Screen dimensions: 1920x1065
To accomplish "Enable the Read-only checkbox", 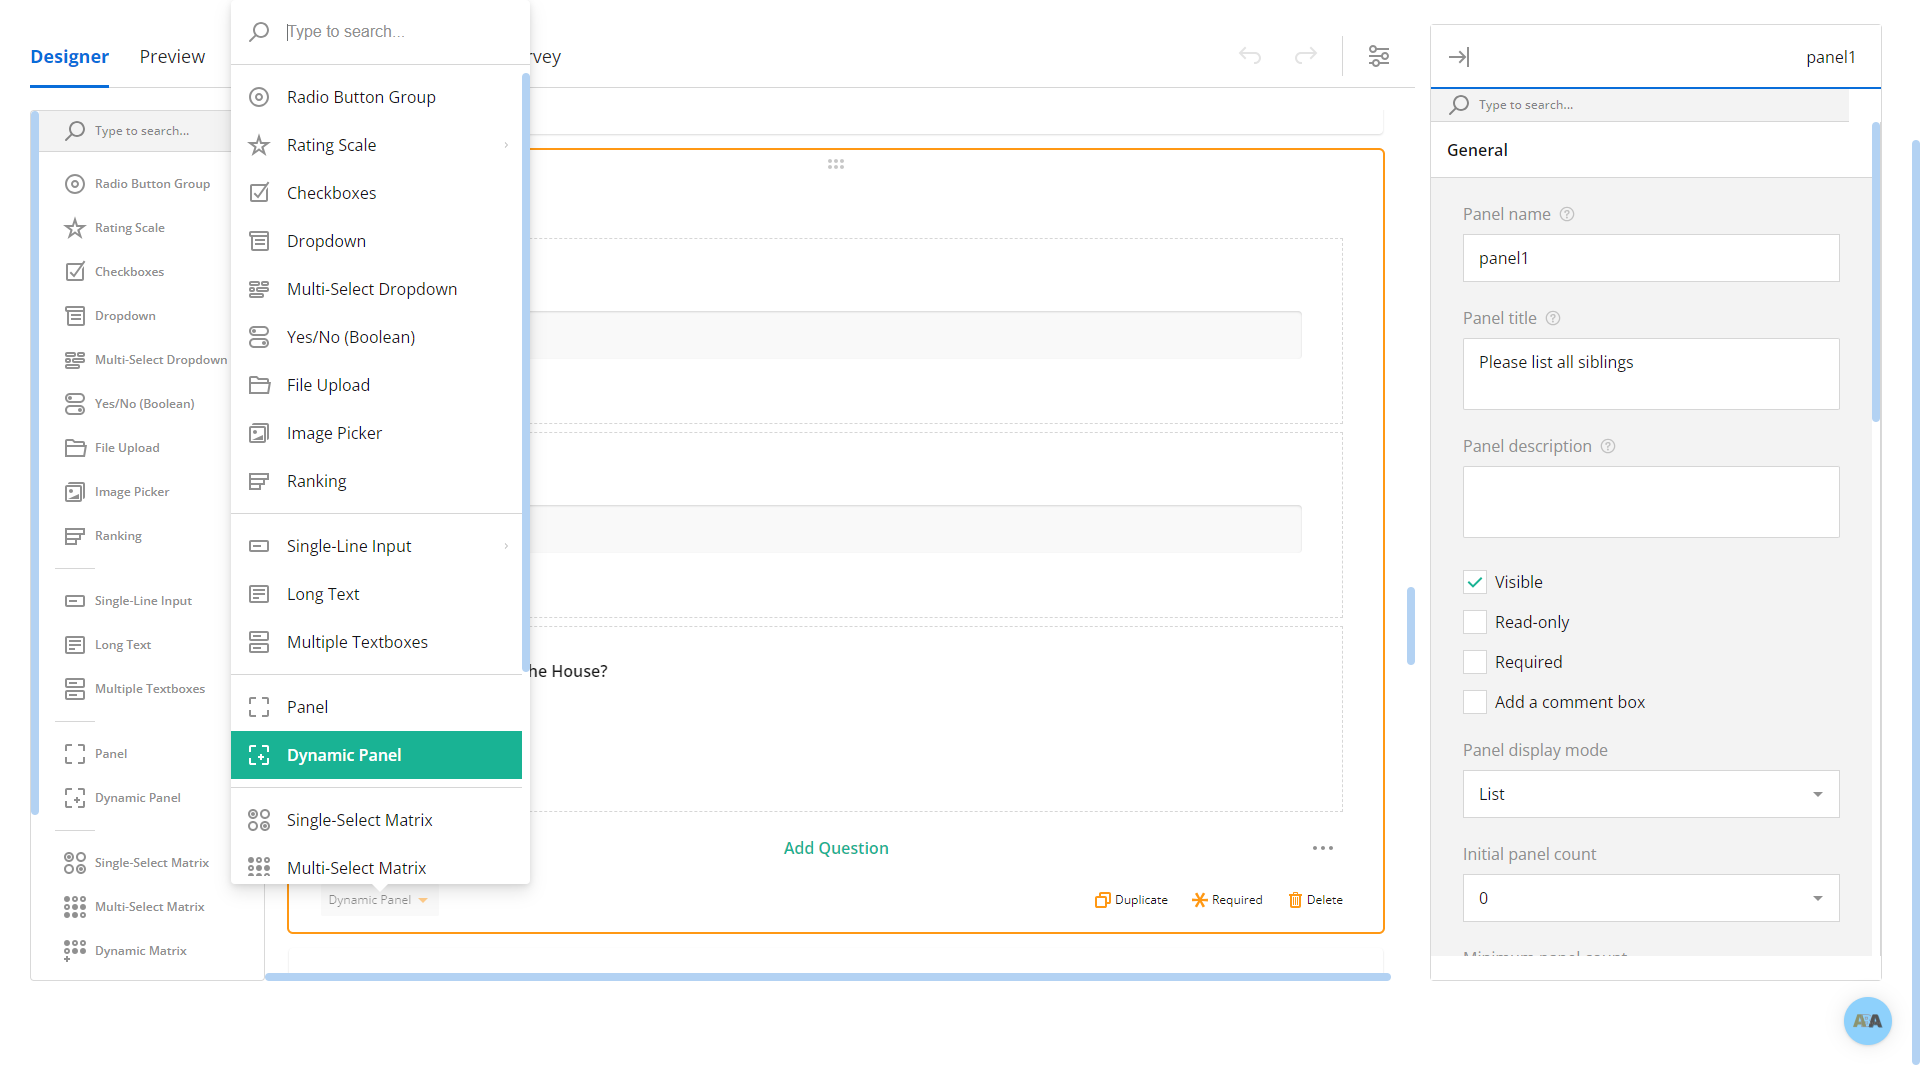I will point(1475,622).
